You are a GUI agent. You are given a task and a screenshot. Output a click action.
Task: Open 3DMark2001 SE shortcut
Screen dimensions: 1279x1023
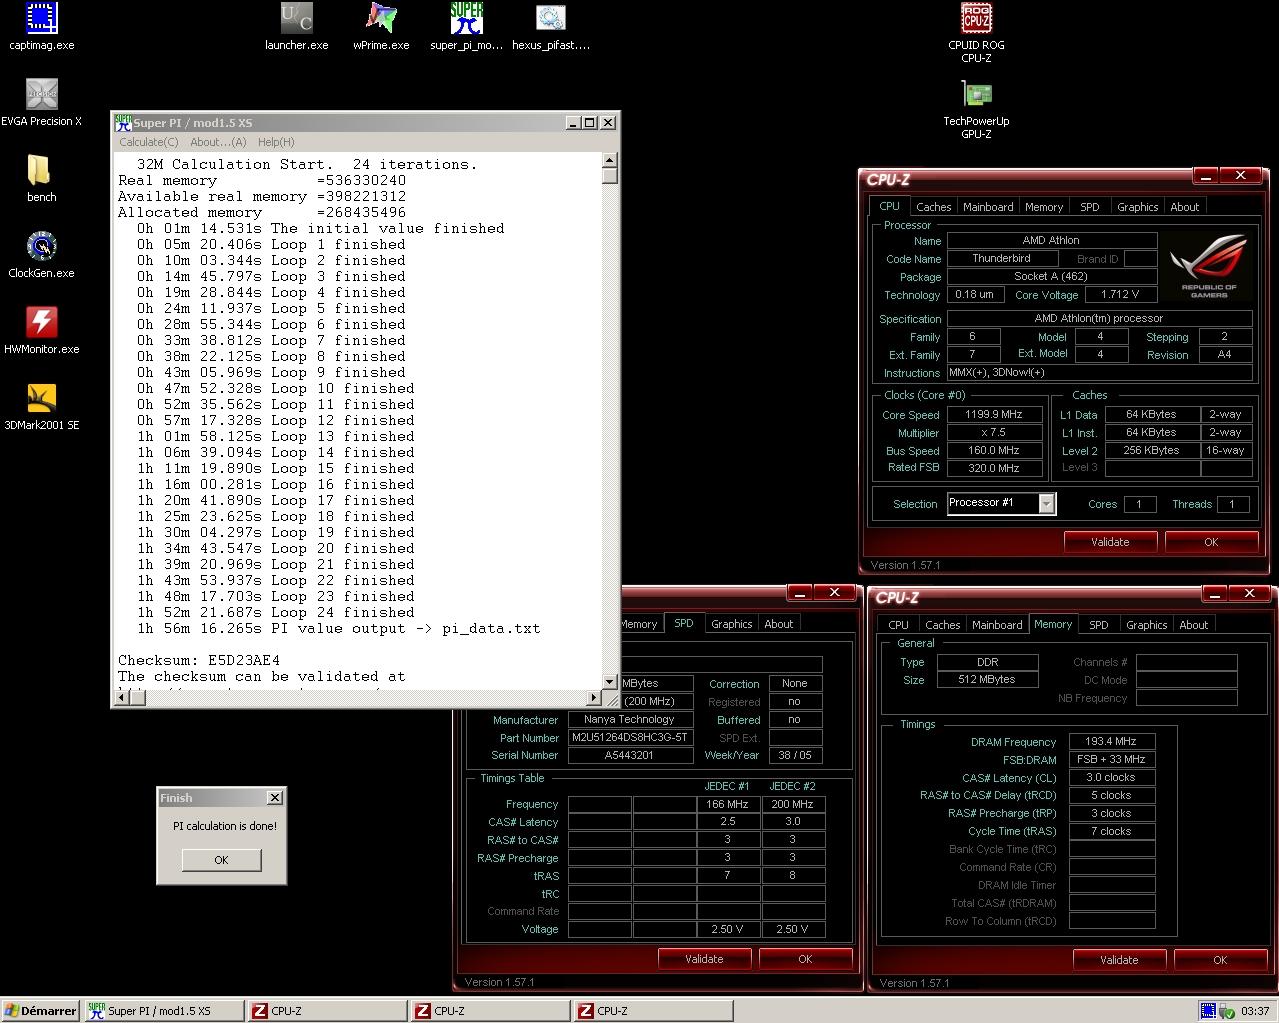coord(41,406)
